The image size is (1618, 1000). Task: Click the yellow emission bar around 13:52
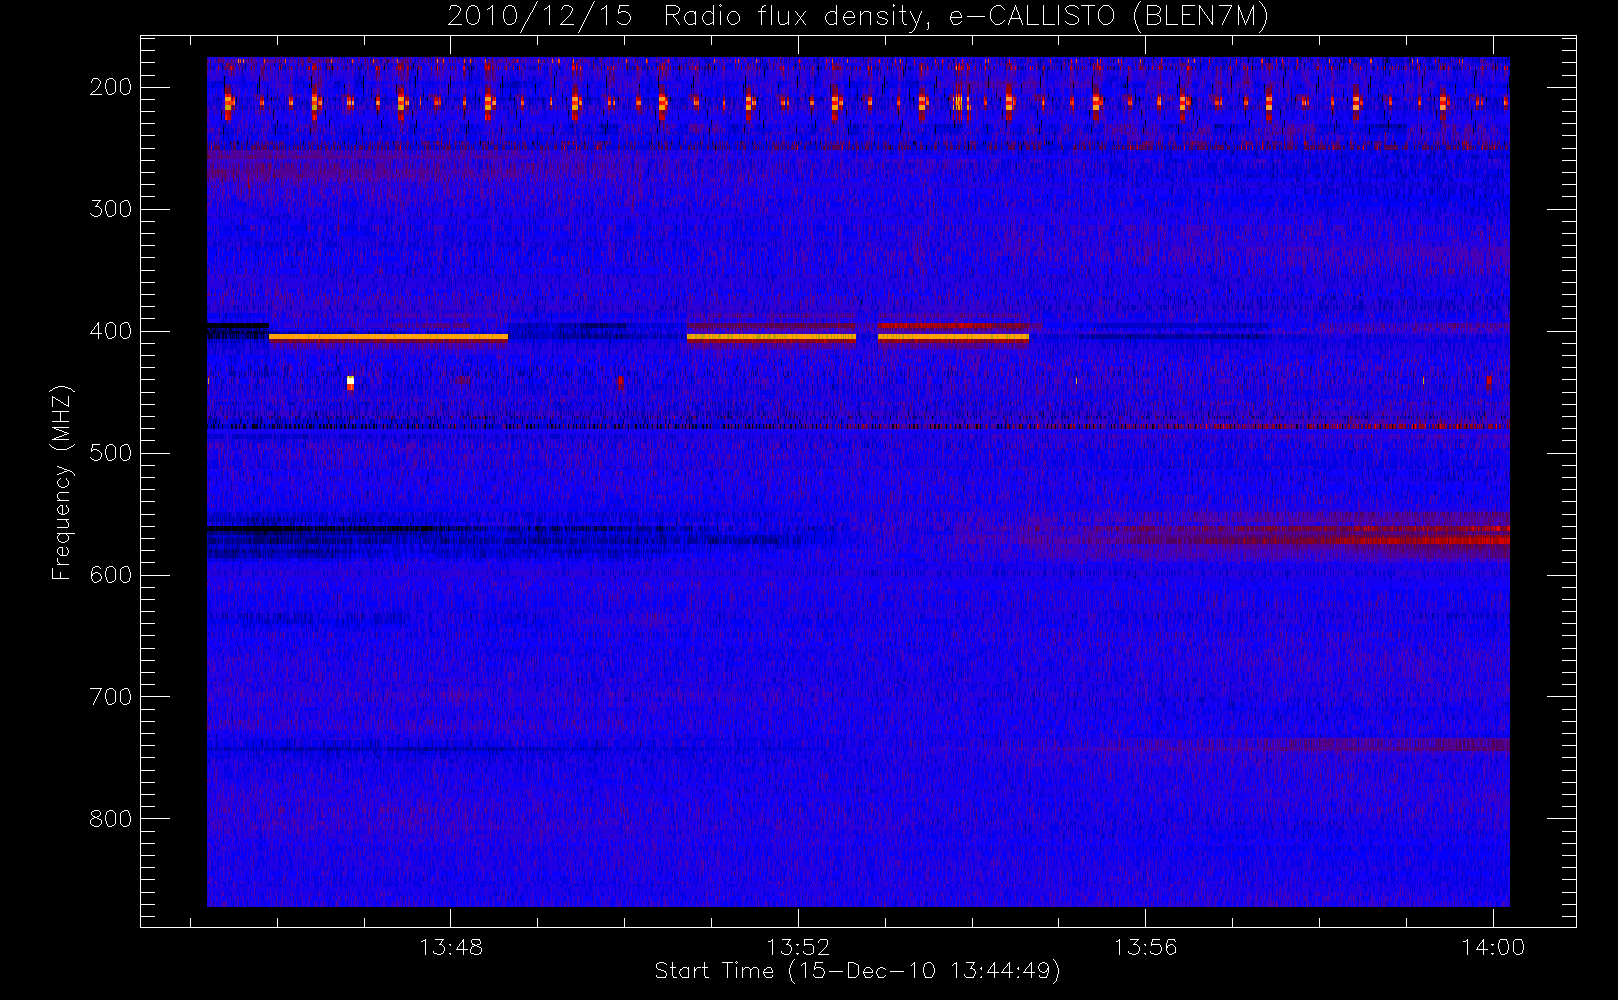point(771,337)
